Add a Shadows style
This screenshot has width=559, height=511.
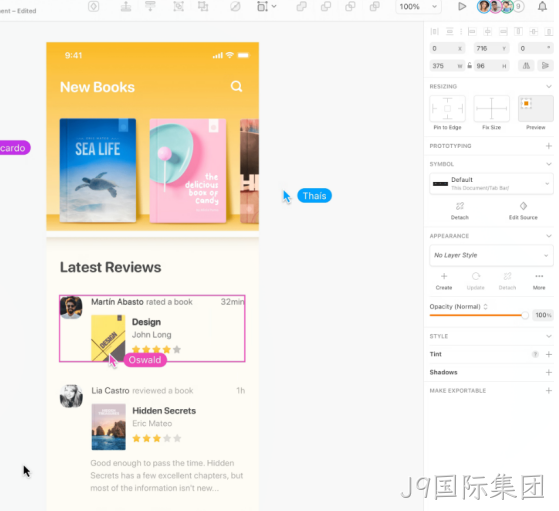[x=549, y=372]
